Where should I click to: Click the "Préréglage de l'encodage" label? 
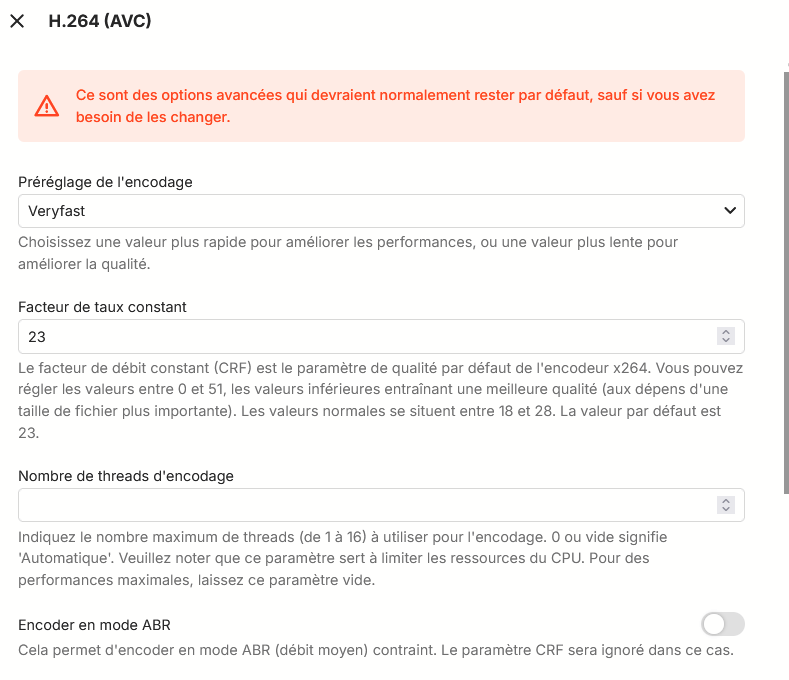(x=106, y=182)
